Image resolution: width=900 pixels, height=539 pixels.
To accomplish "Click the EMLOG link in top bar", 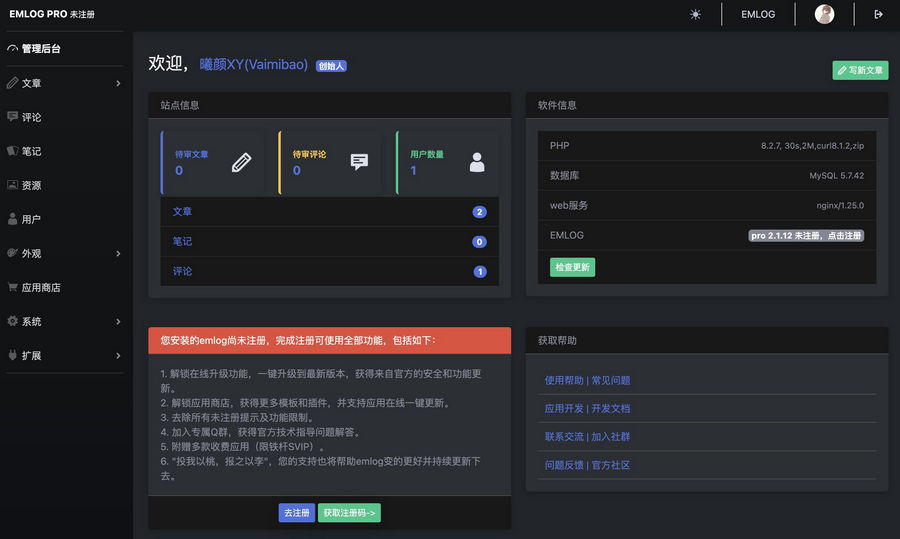I will tap(759, 14).
